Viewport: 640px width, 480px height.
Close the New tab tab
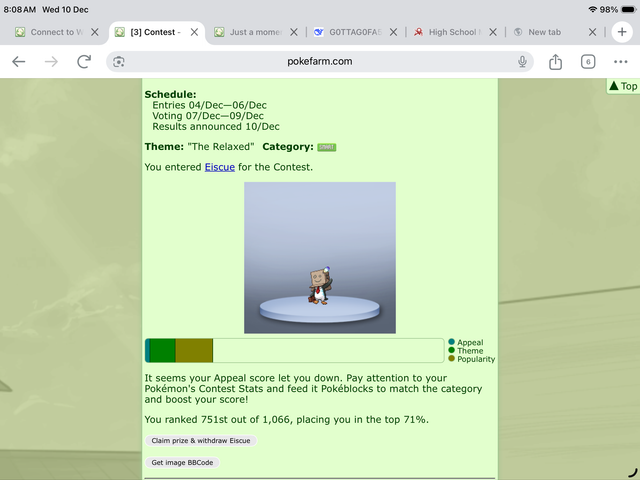[x=593, y=32]
